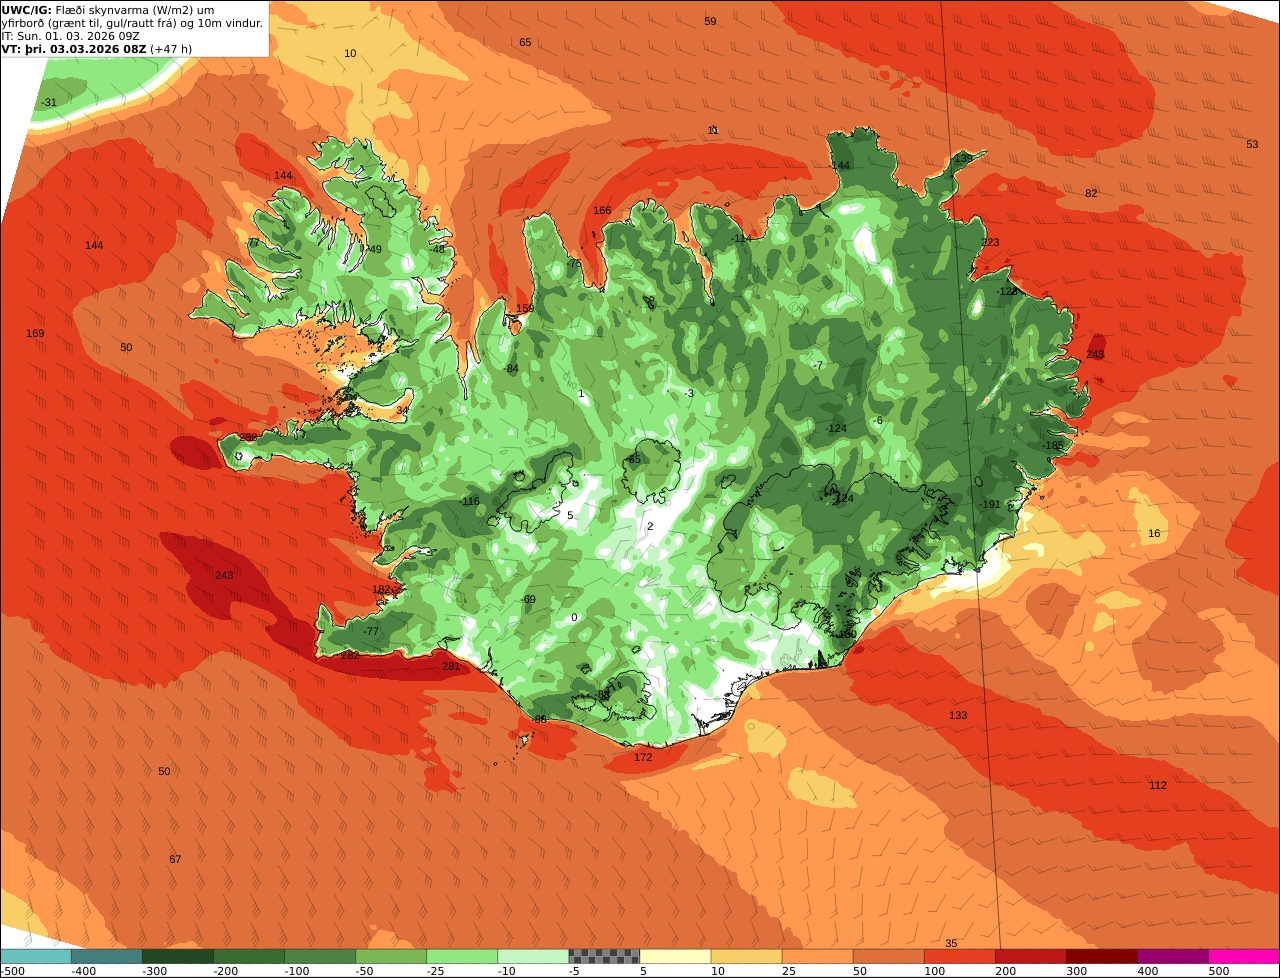Click the flux value 159 in the bay
Viewport: 1280px width, 978px height.
coord(525,308)
